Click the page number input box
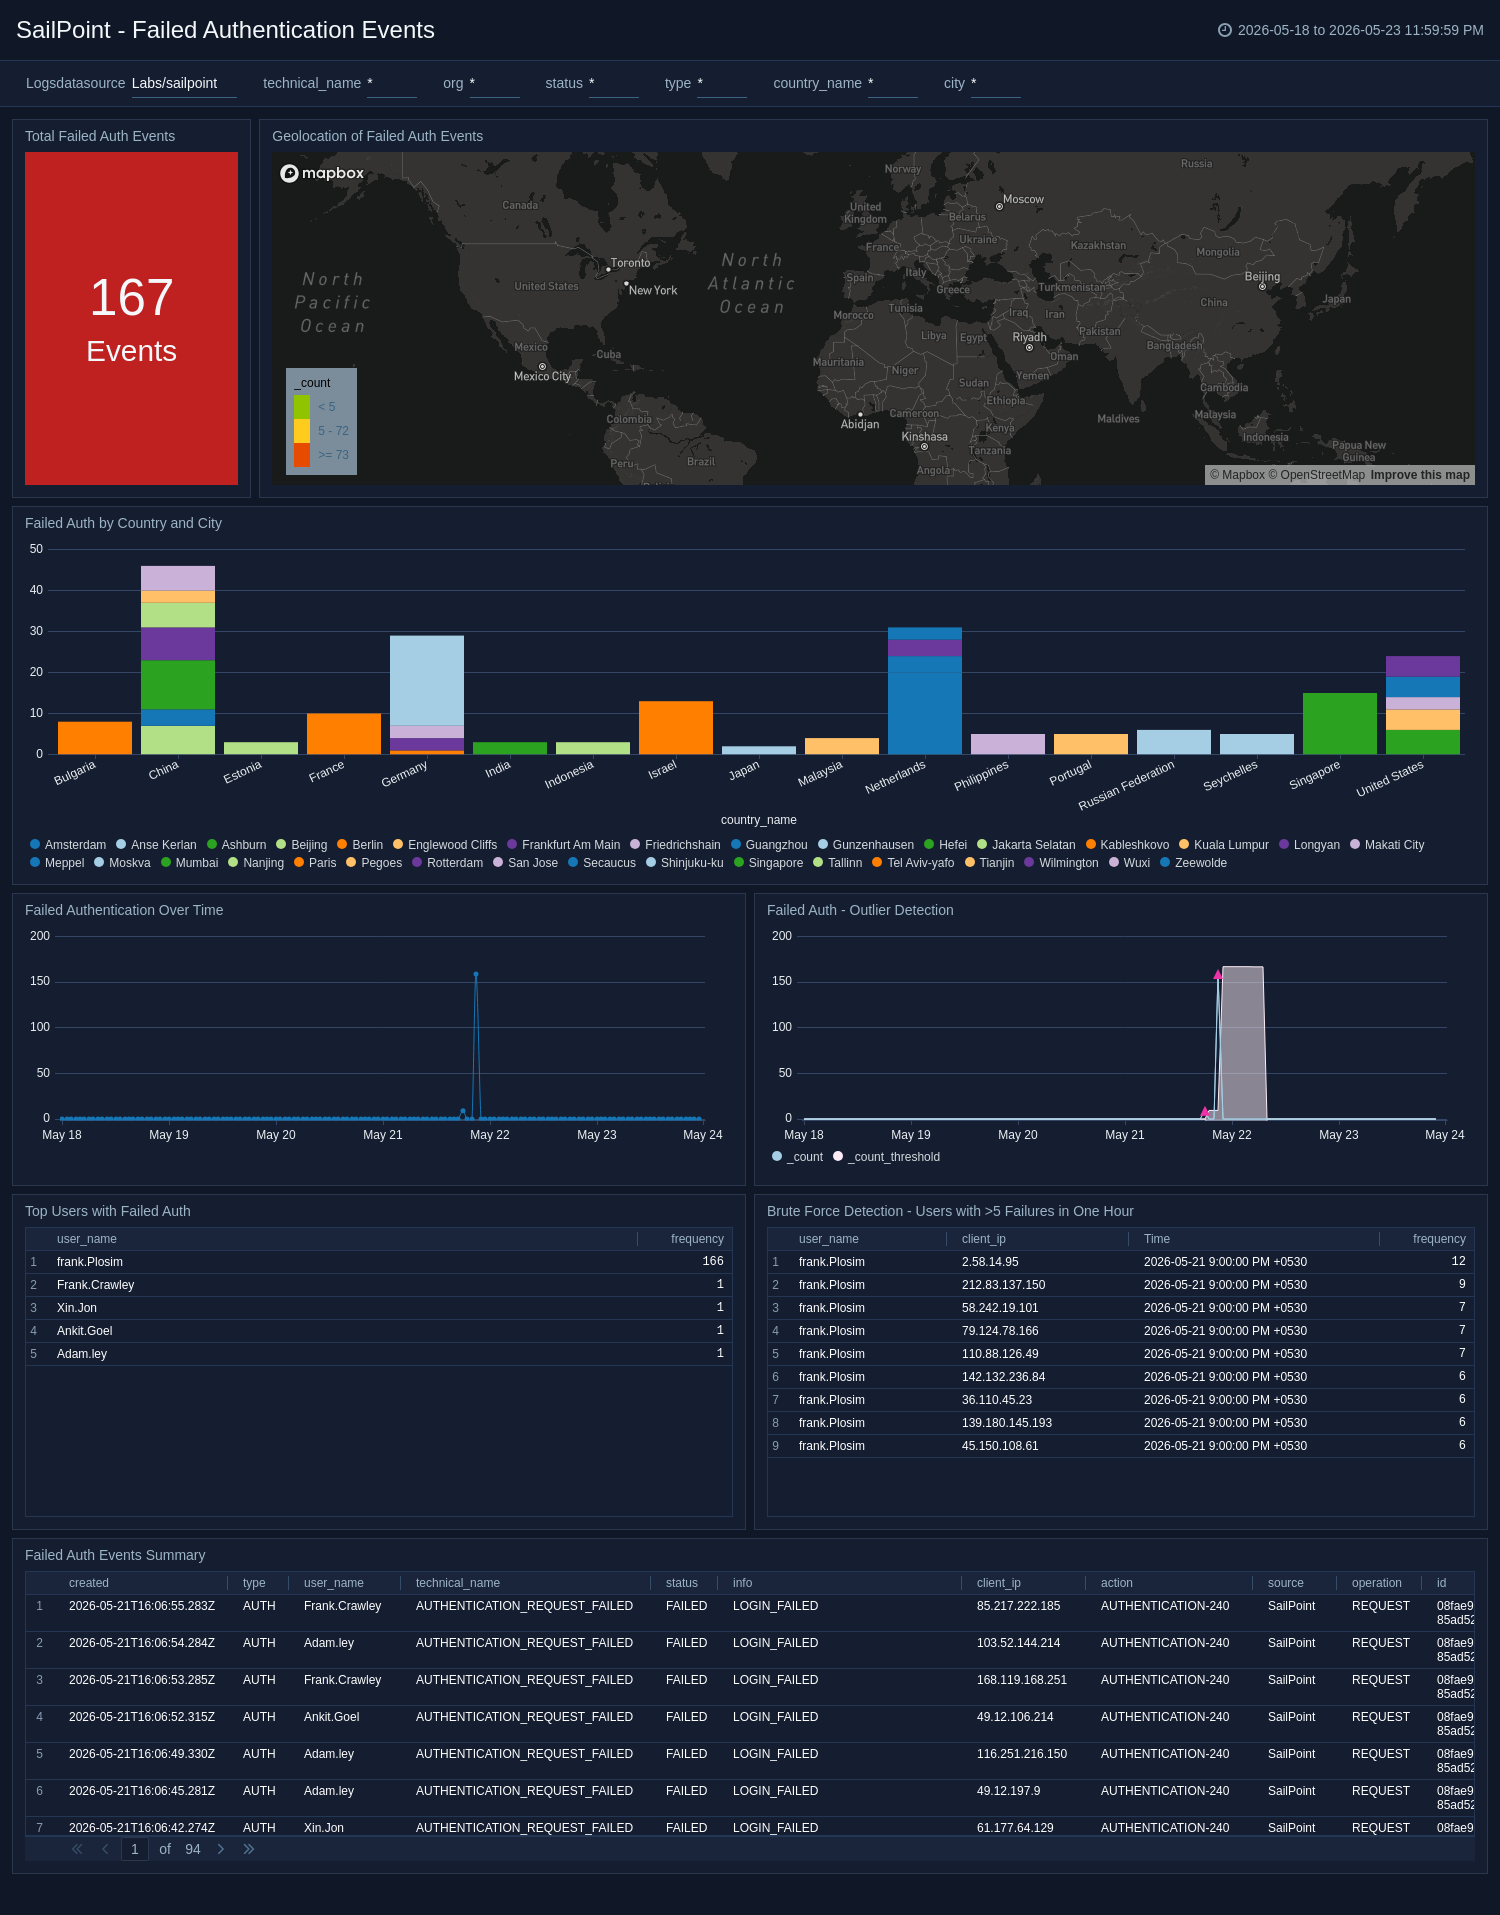The height and width of the screenshot is (1915, 1500). [135, 1849]
